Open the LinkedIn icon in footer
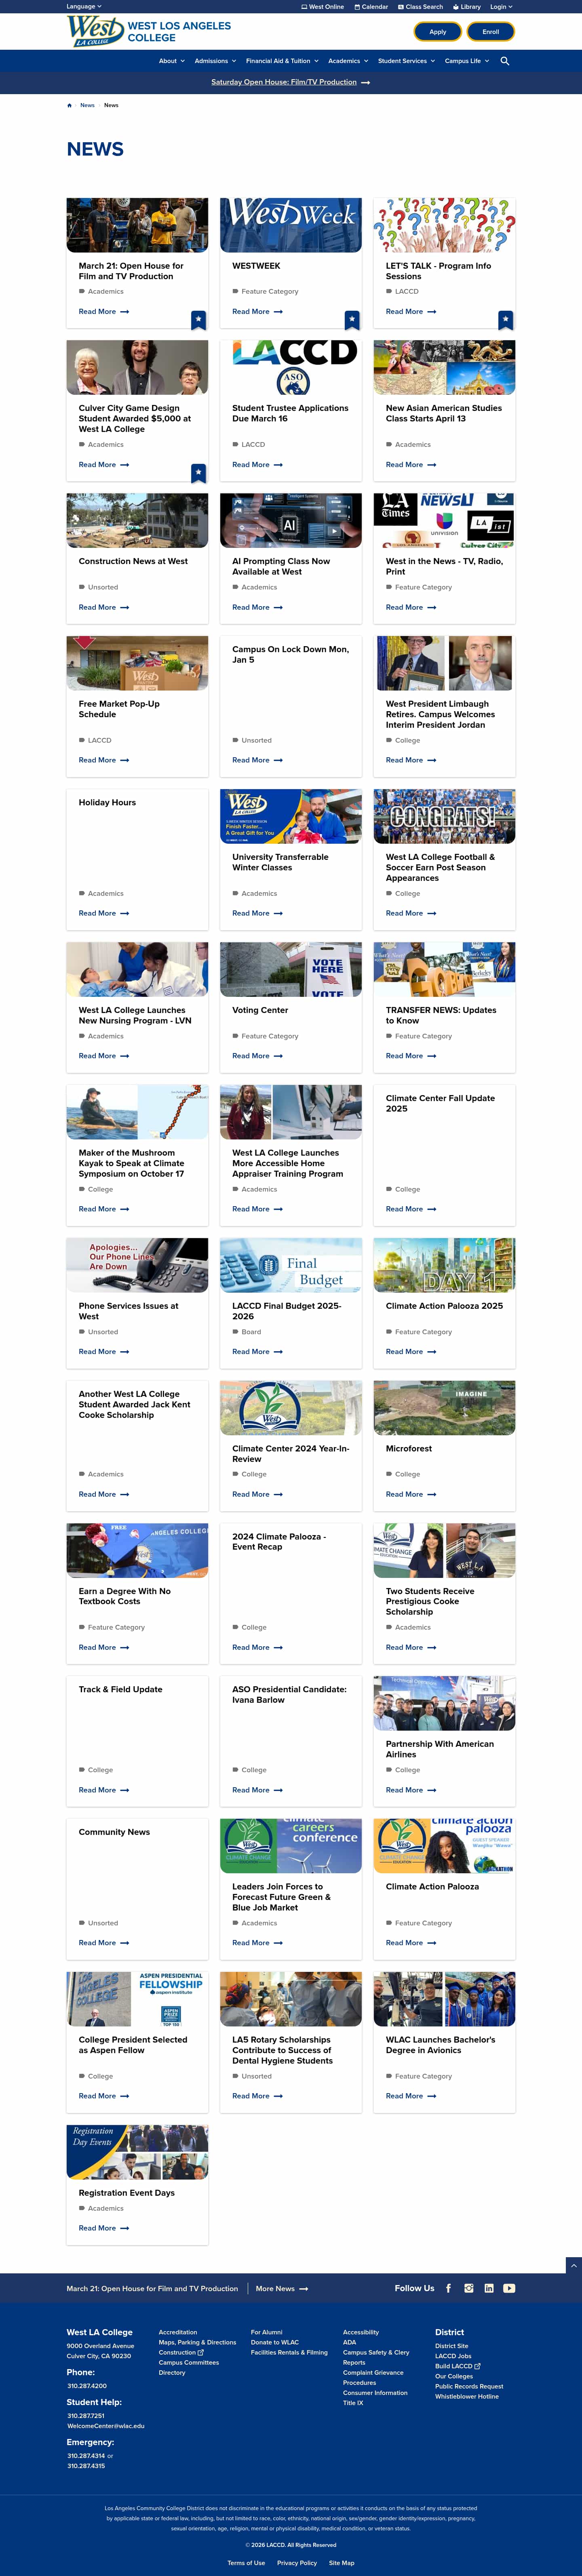582x2576 pixels. point(489,2288)
